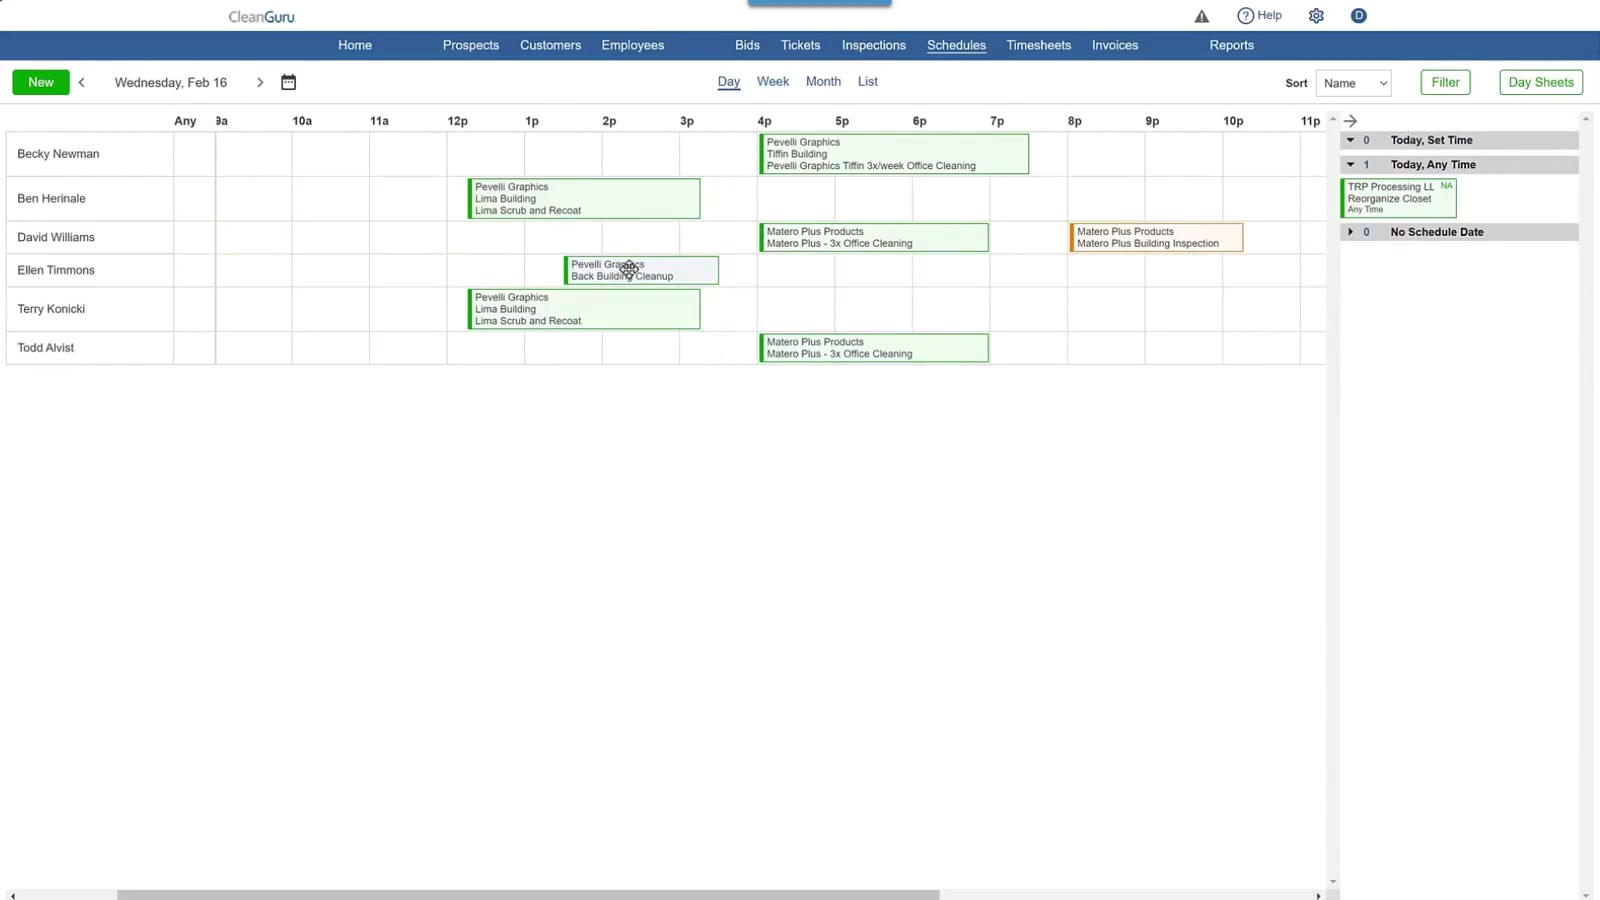Screen dimensions: 1600x900
Task: Click the Day Sheets button
Action: point(1541,82)
